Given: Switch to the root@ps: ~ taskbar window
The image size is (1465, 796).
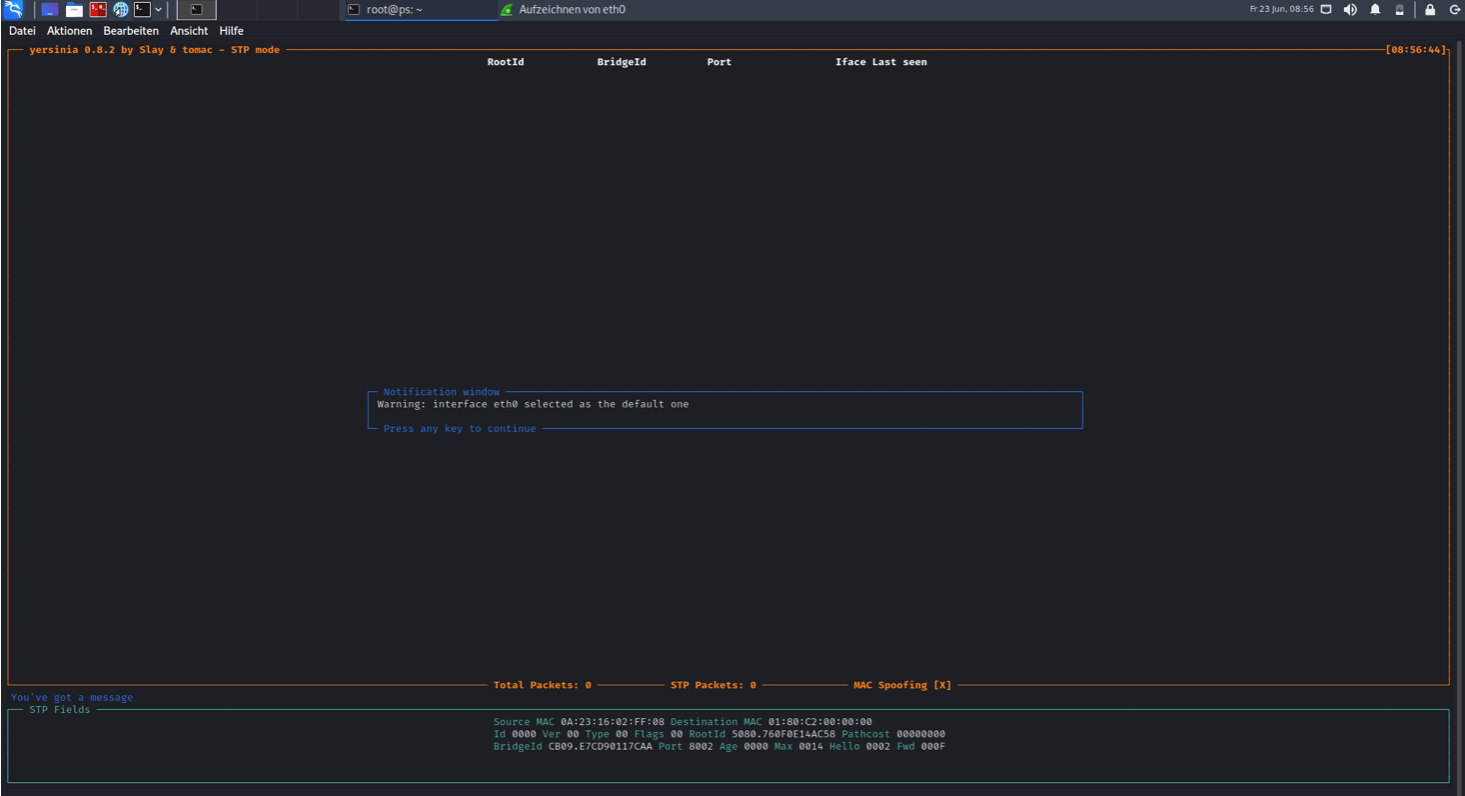Looking at the screenshot, I should [x=420, y=10].
